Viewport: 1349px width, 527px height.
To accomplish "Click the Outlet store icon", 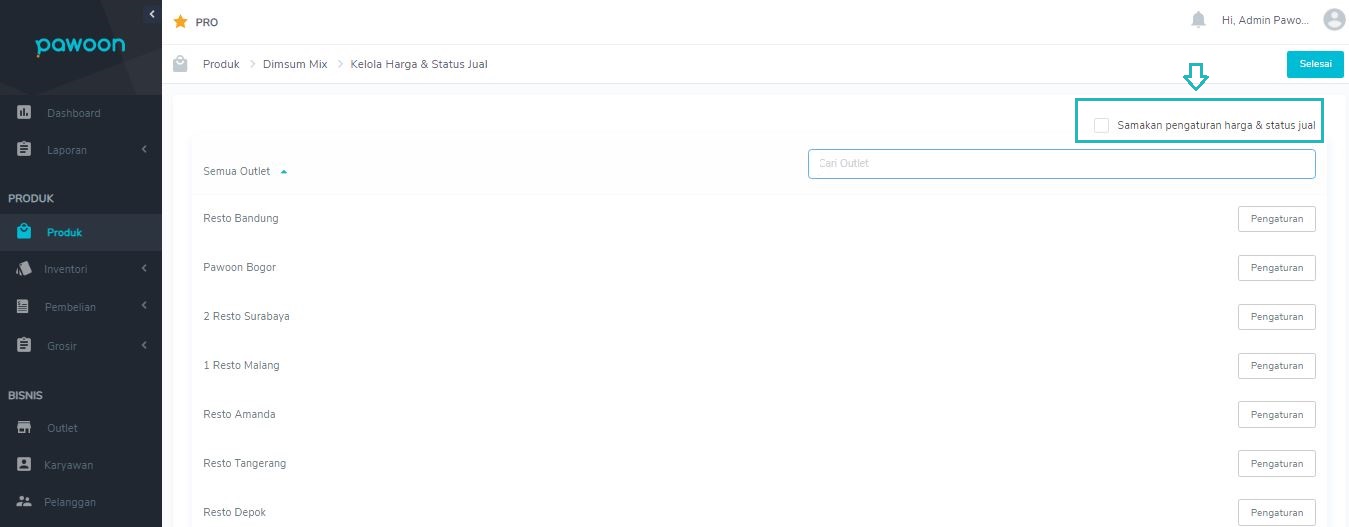I will [x=25, y=428].
